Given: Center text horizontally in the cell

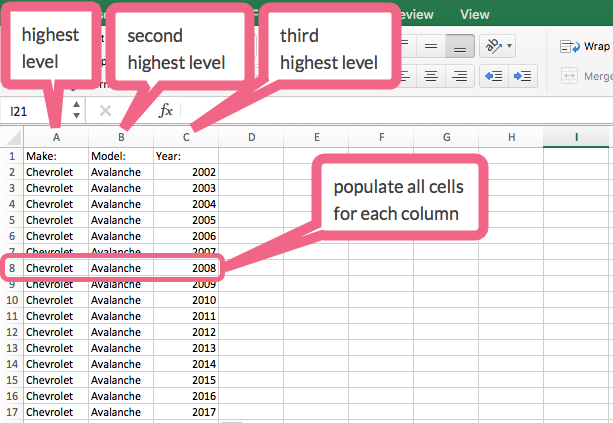Looking at the screenshot, I should tap(431, 76).
